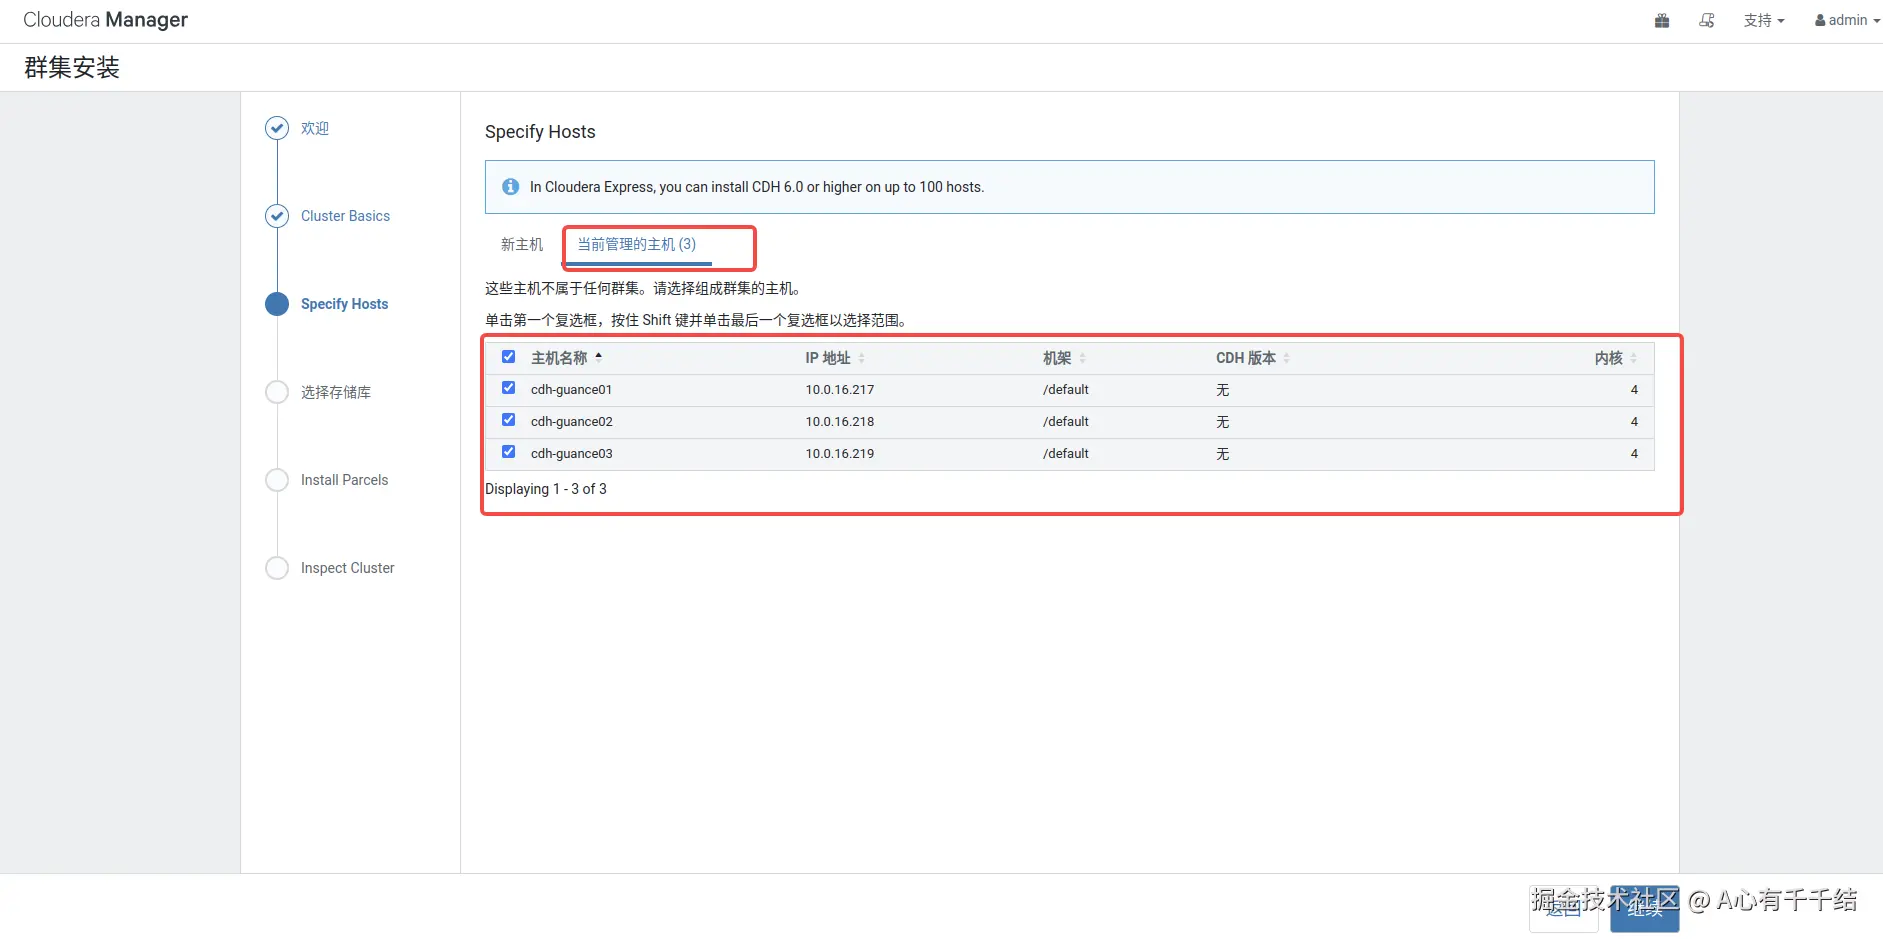Click the 返回 button at bottom

point(1564,908)
